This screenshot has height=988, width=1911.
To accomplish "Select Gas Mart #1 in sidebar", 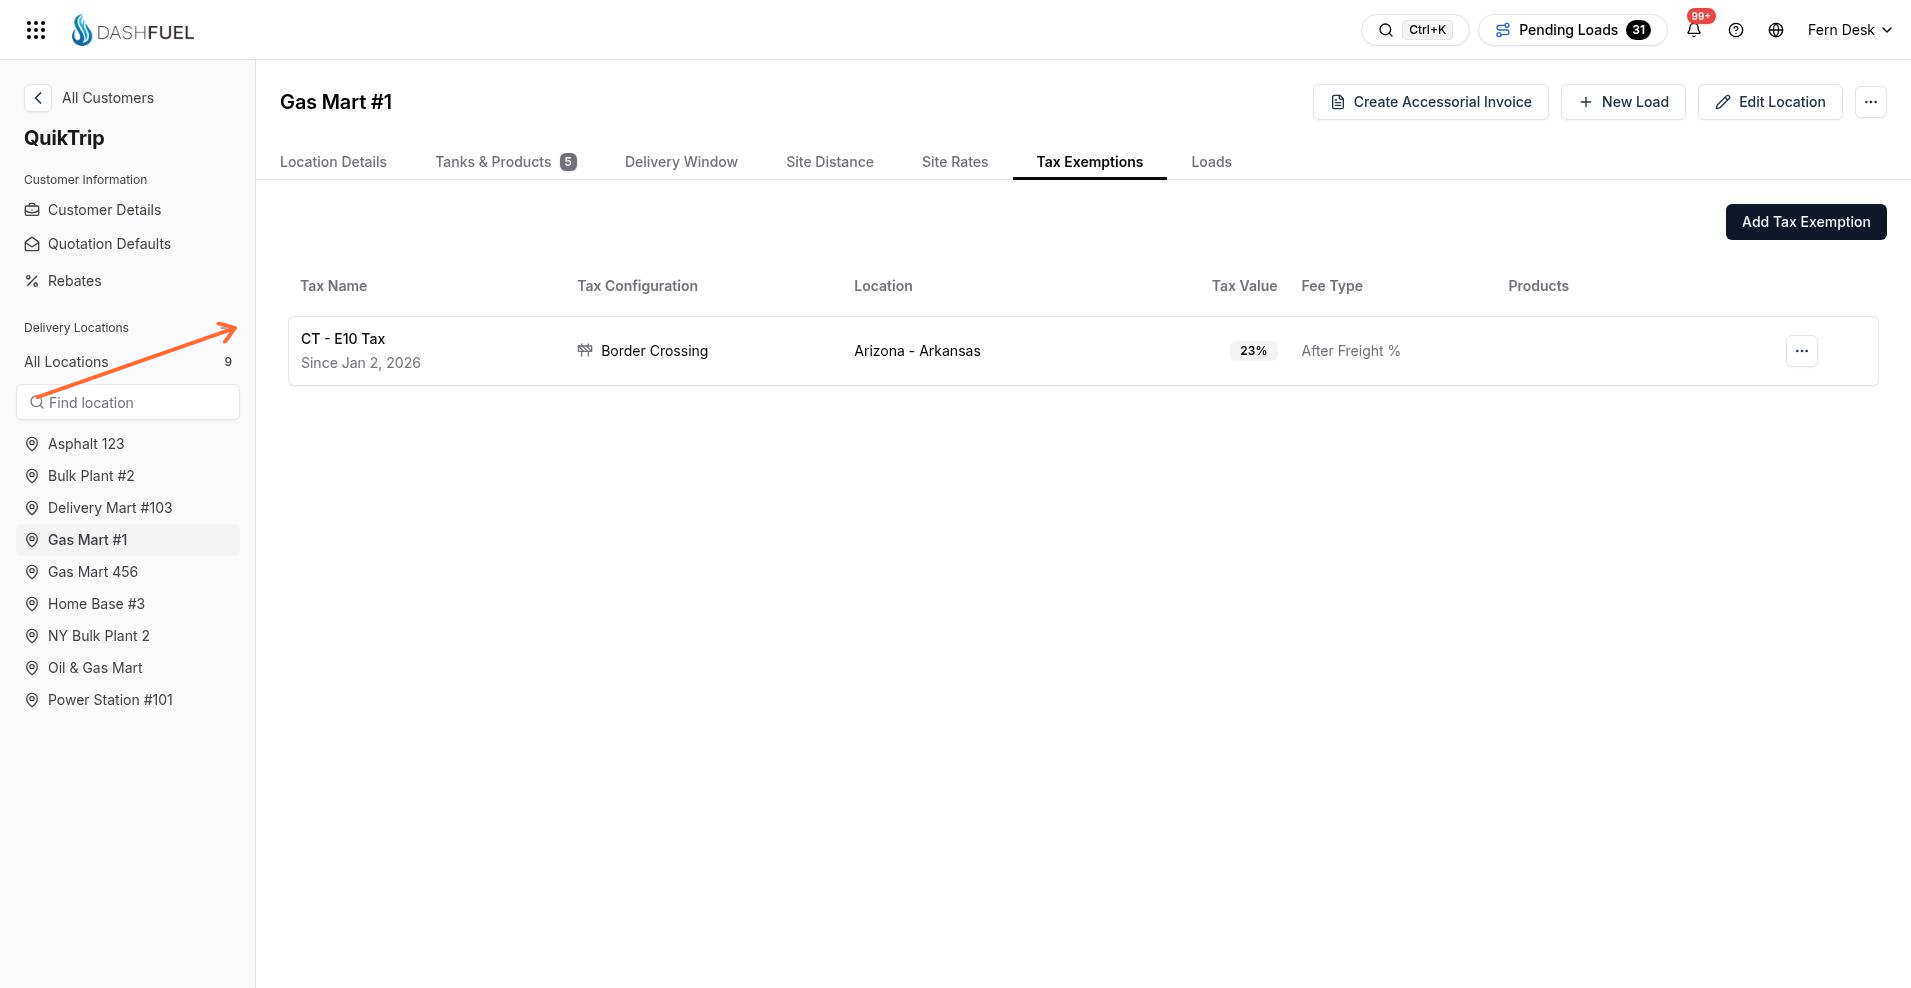I will tap(128, 540).
